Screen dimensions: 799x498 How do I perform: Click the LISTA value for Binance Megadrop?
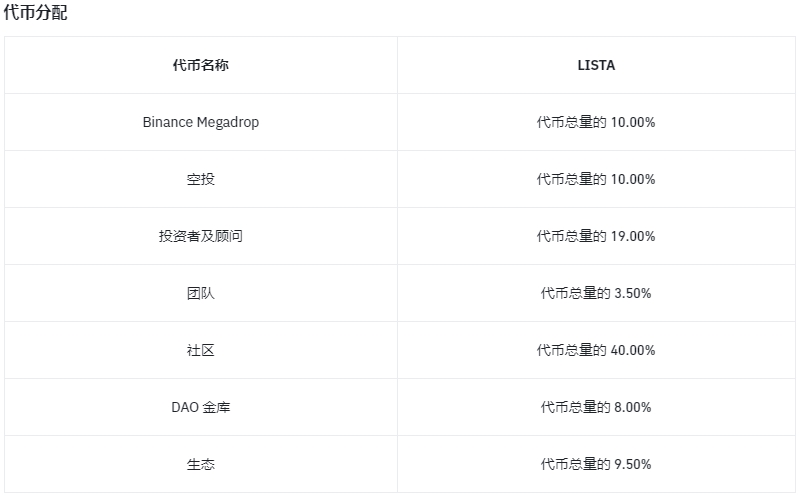click(x=596, y=122)
